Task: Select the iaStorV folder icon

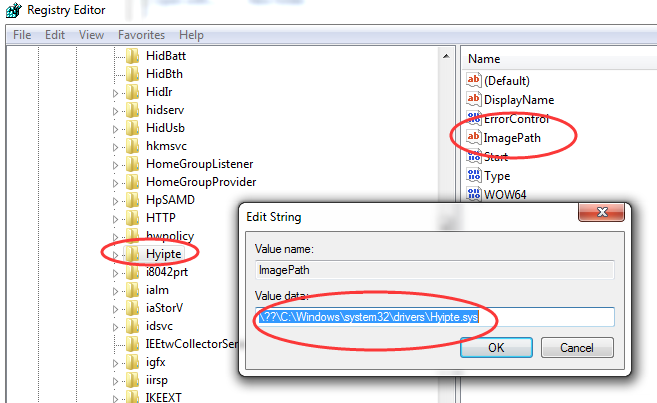Action: (132, 308)
